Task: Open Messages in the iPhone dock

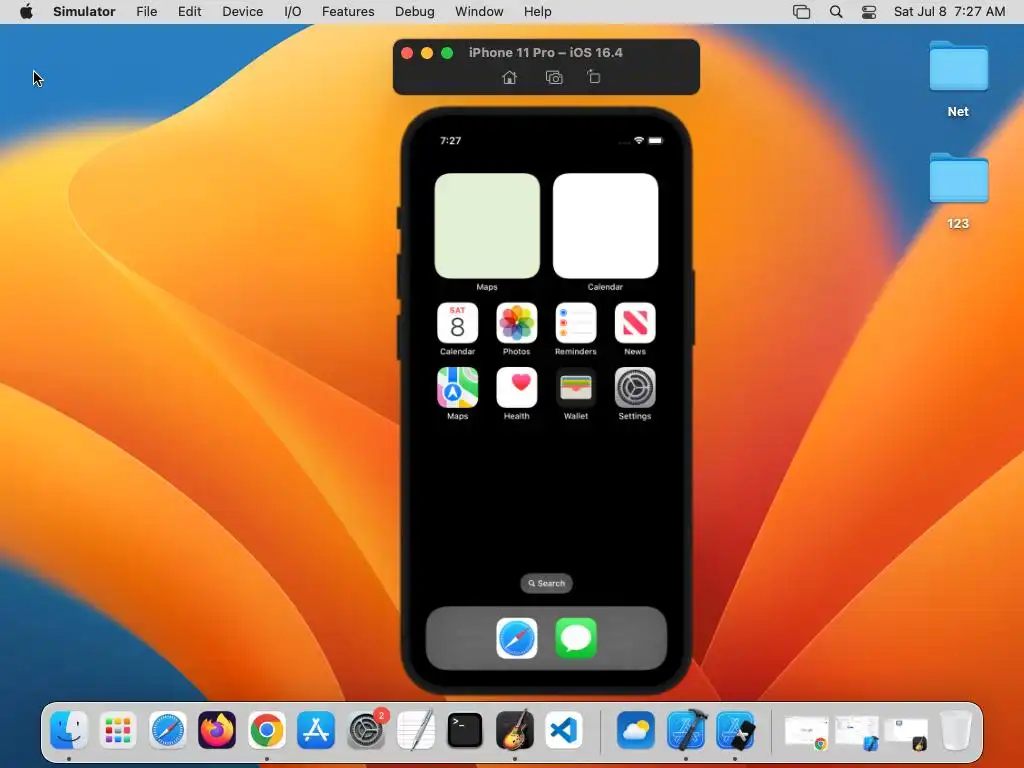Action: pos(575,638)
